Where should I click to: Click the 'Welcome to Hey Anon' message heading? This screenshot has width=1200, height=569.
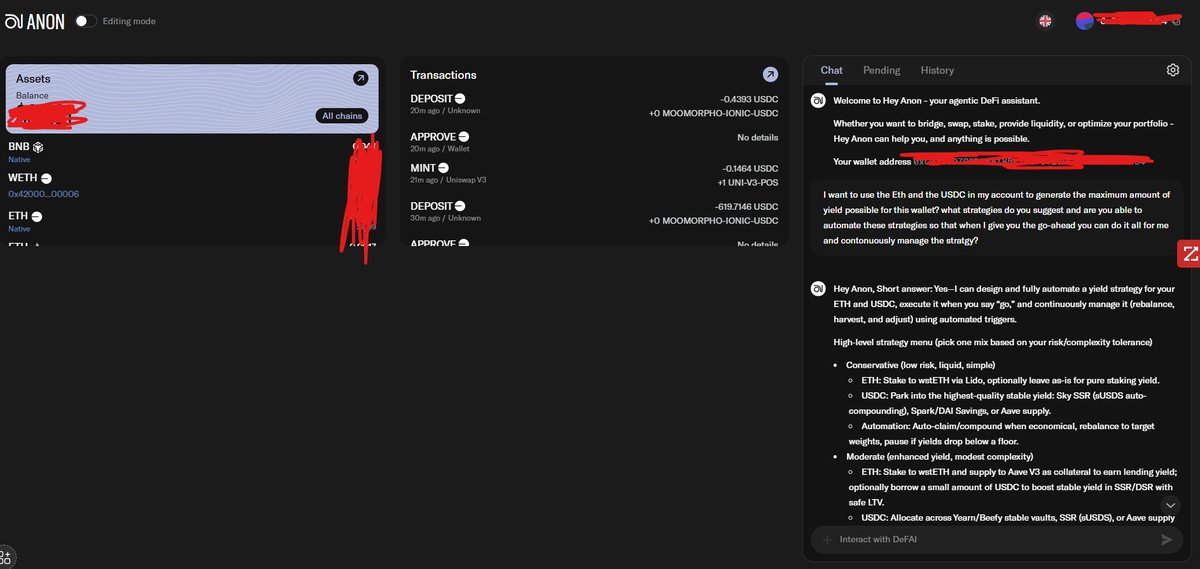(x=936, y=101)
